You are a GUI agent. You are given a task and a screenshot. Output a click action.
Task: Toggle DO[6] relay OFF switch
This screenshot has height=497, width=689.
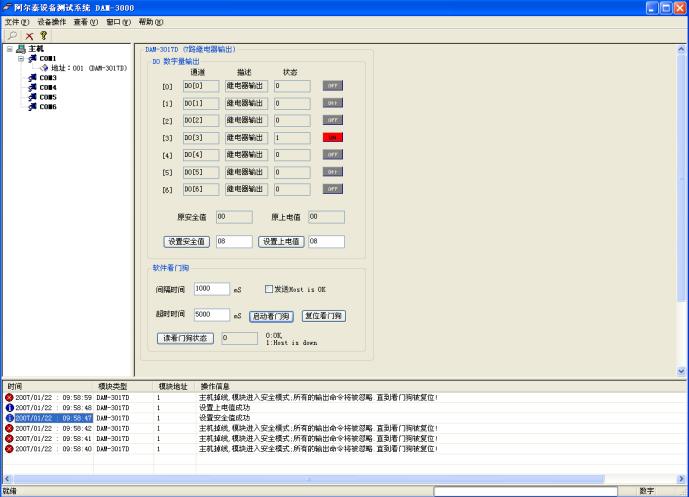(332, 189)
